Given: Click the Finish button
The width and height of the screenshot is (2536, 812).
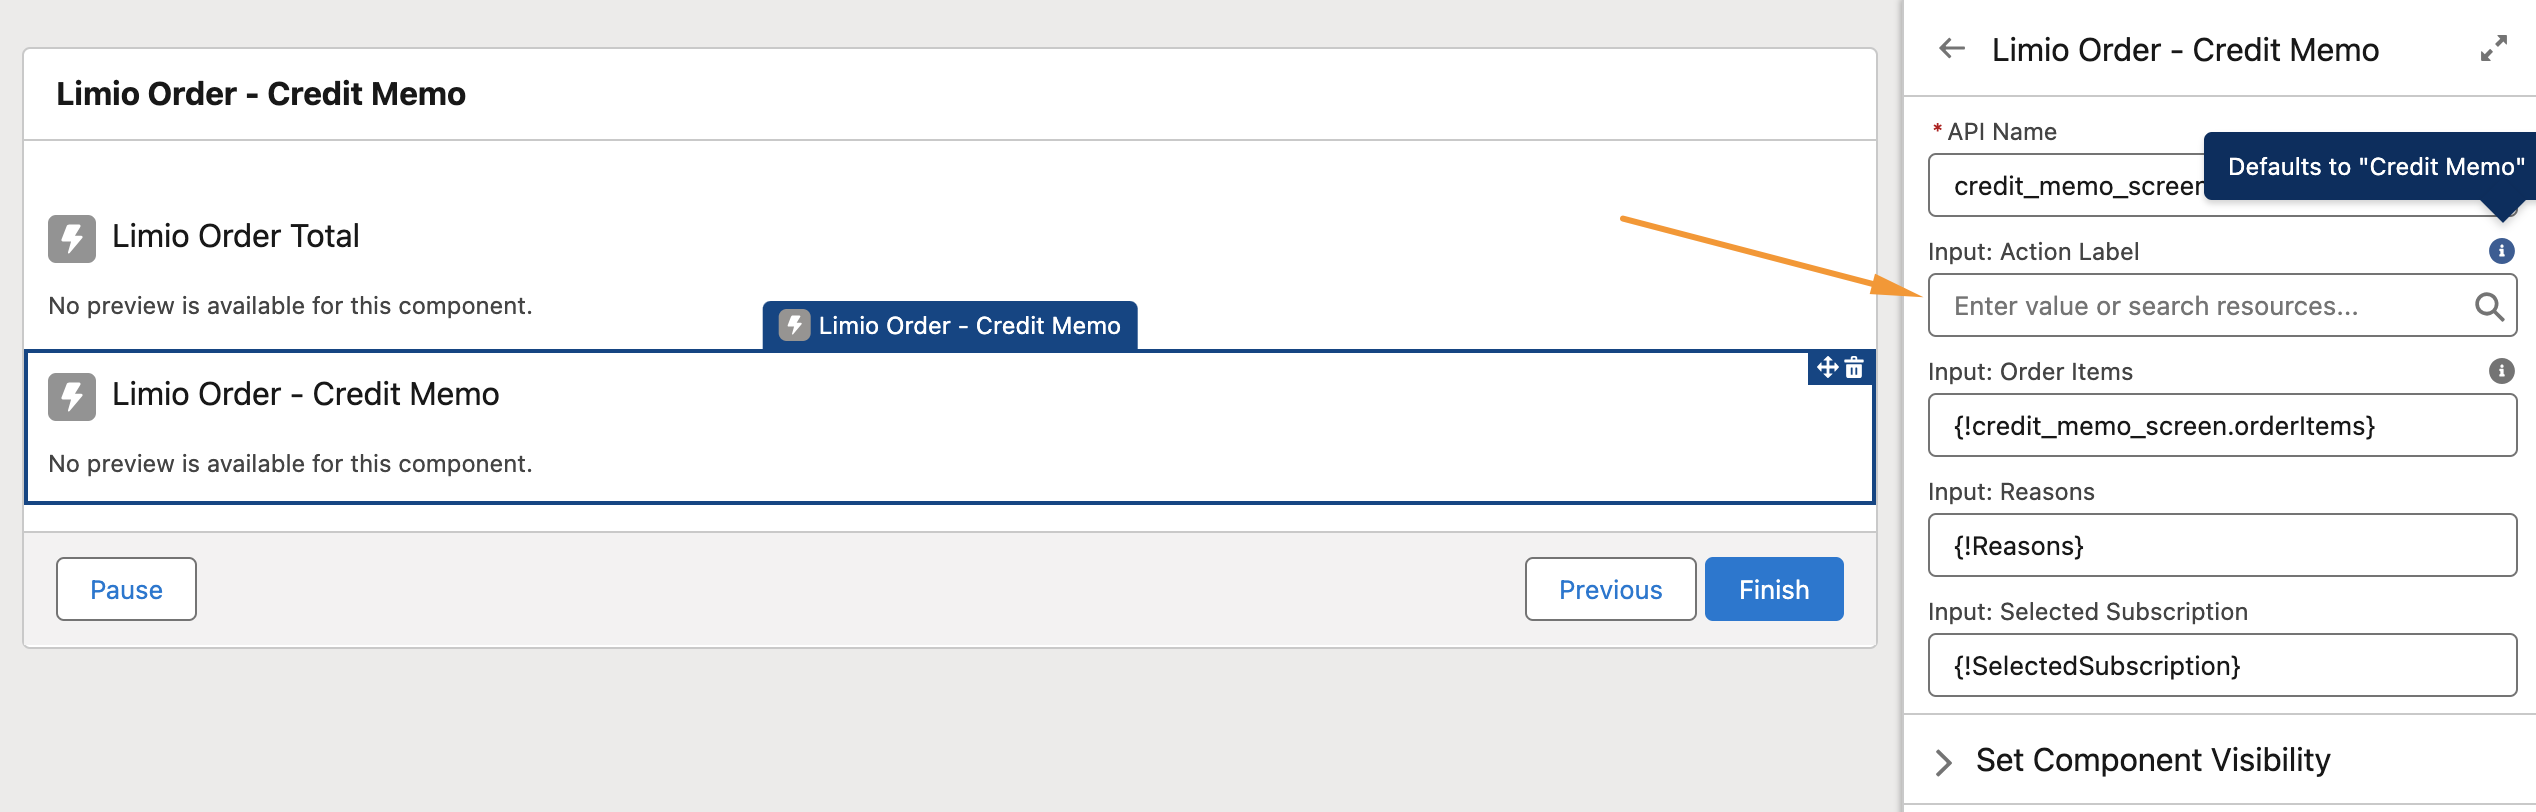Looking at the screenshot, I should (1773, 589).
